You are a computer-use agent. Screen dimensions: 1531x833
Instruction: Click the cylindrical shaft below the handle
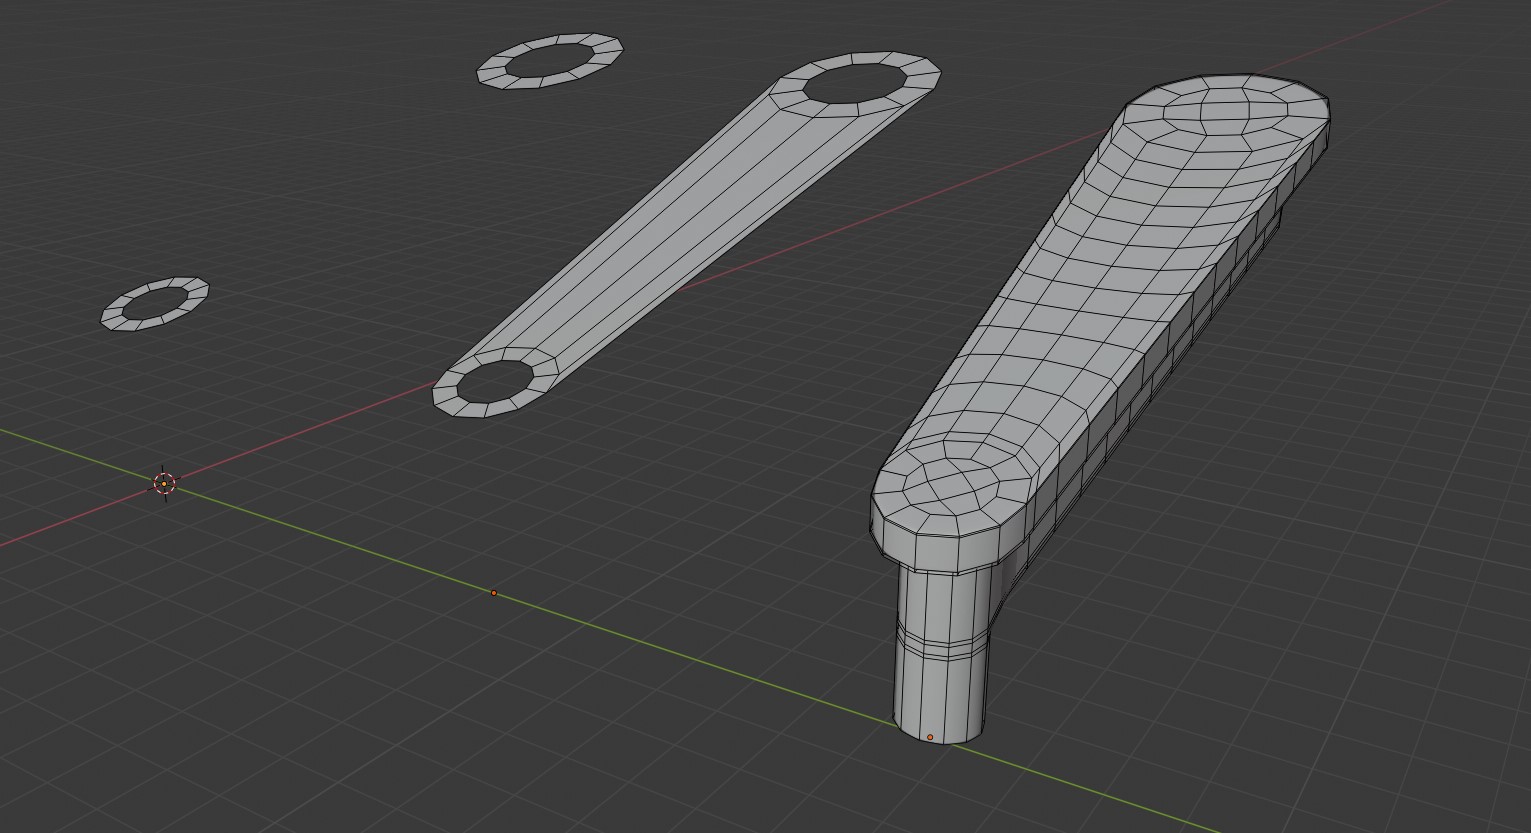coord(940,655)
